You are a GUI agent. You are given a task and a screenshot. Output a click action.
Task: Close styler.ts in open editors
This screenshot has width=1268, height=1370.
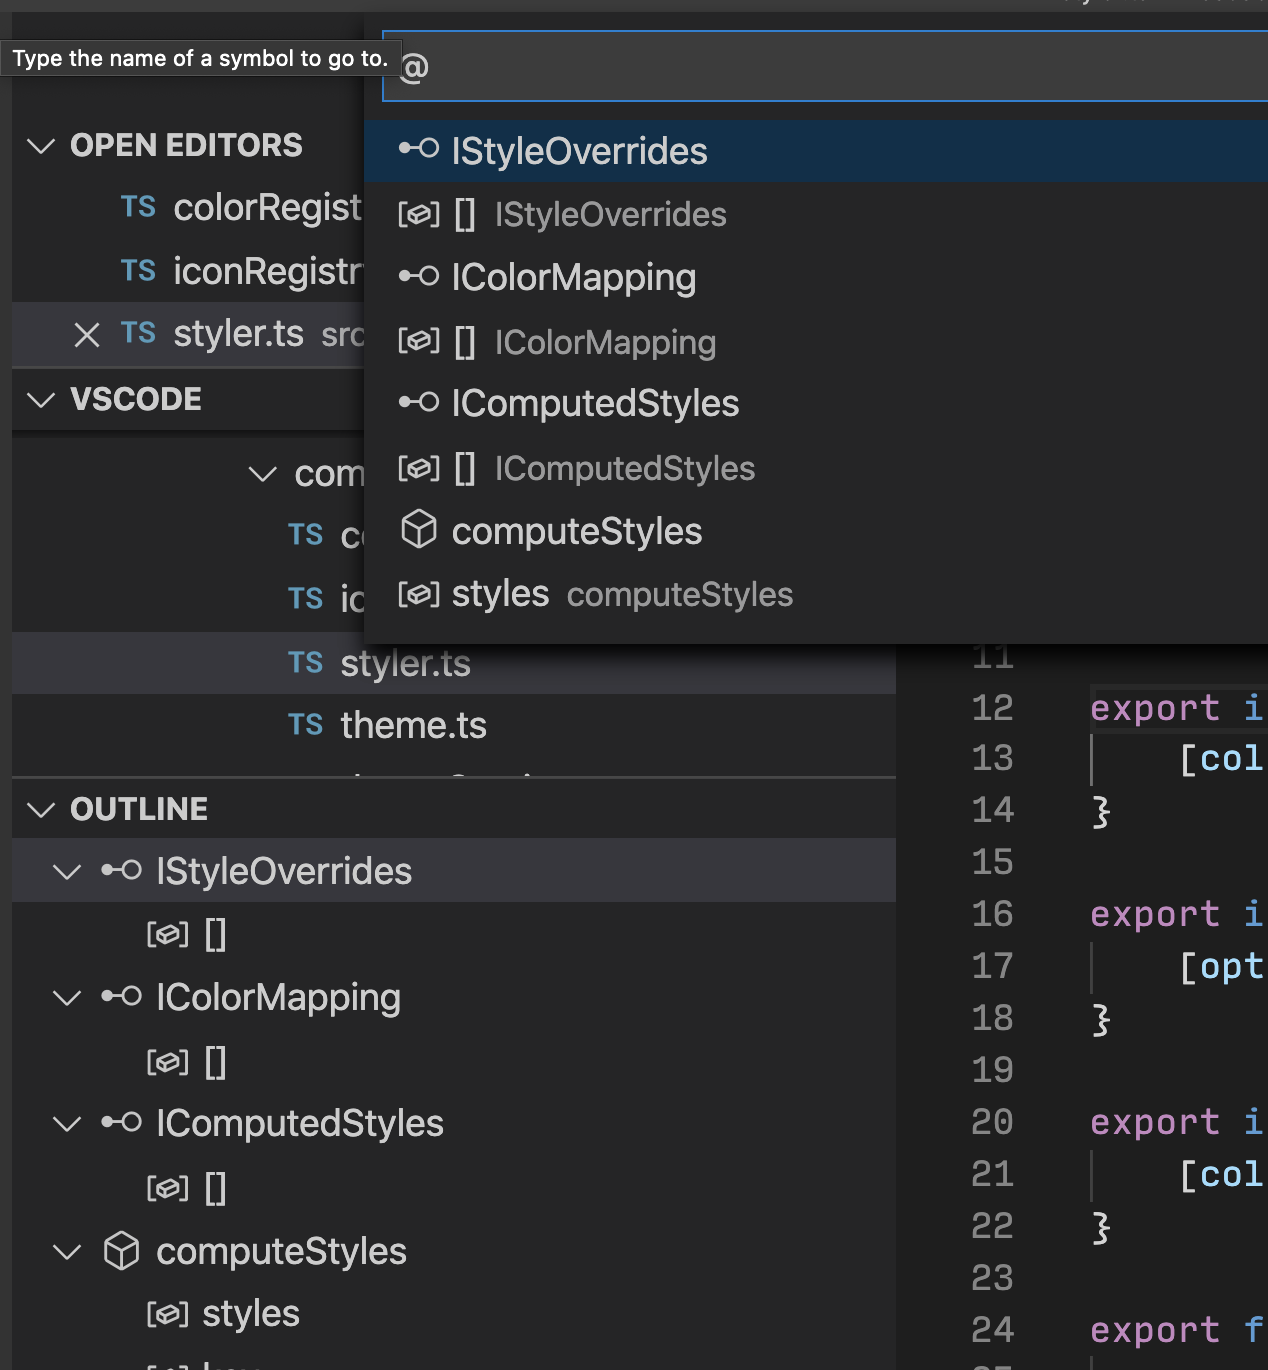click(87, 335)
